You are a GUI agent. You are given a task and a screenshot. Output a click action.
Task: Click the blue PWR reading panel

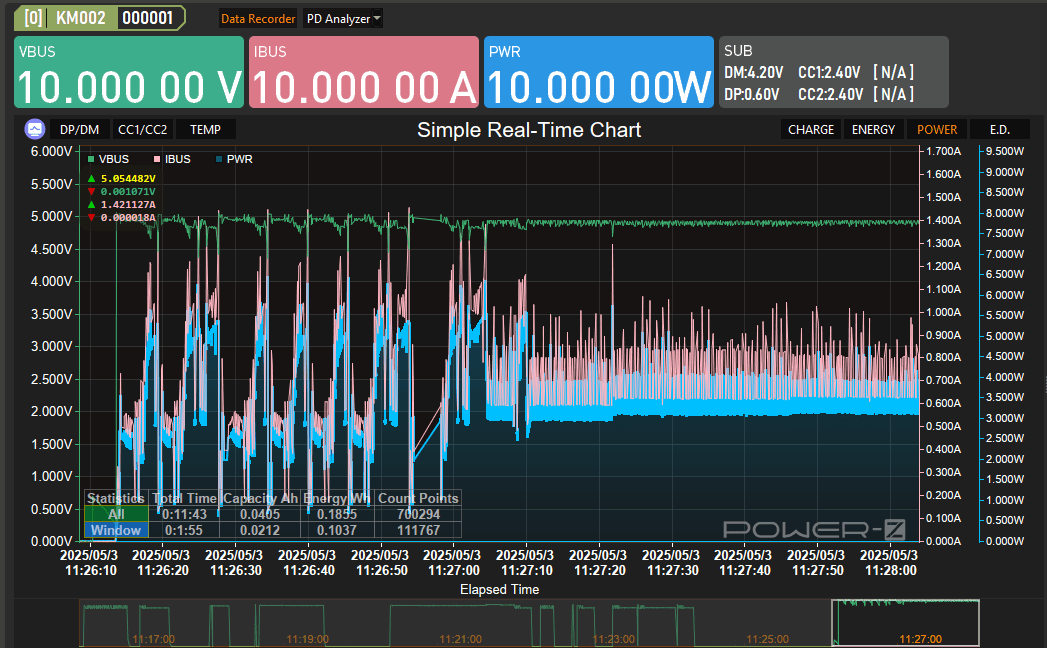[x=599, y=72]
